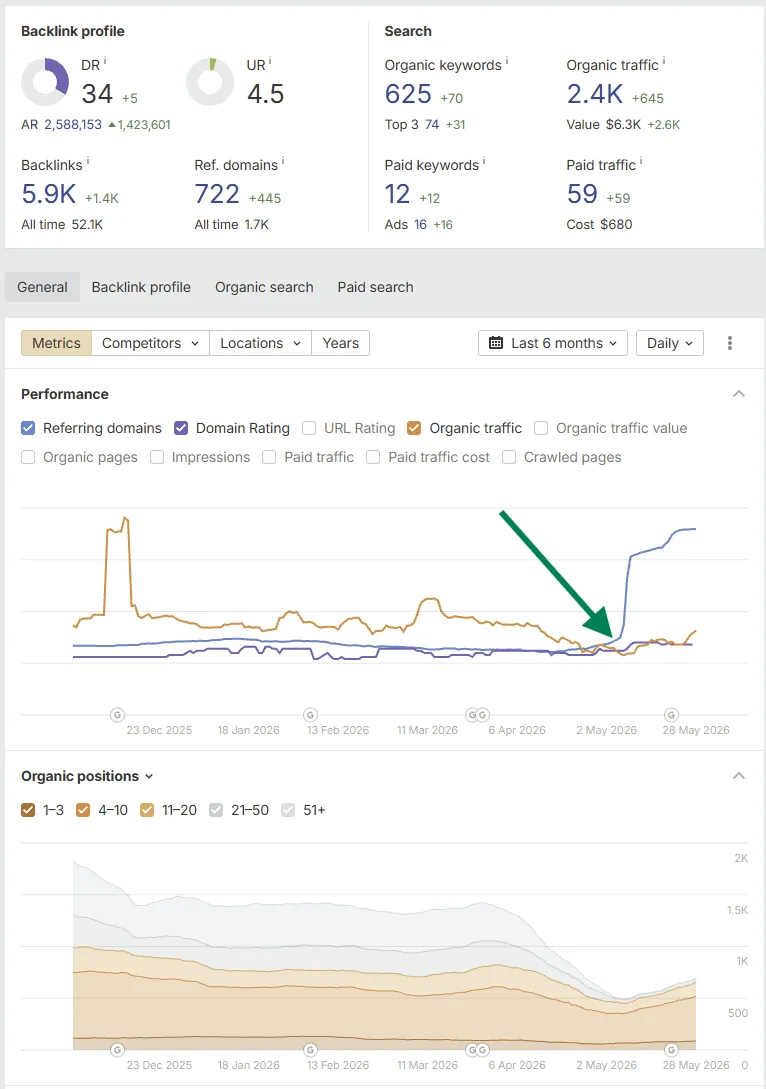Click the Backlink profile heading
This screenshot has height=1089, width=766.
73,31
